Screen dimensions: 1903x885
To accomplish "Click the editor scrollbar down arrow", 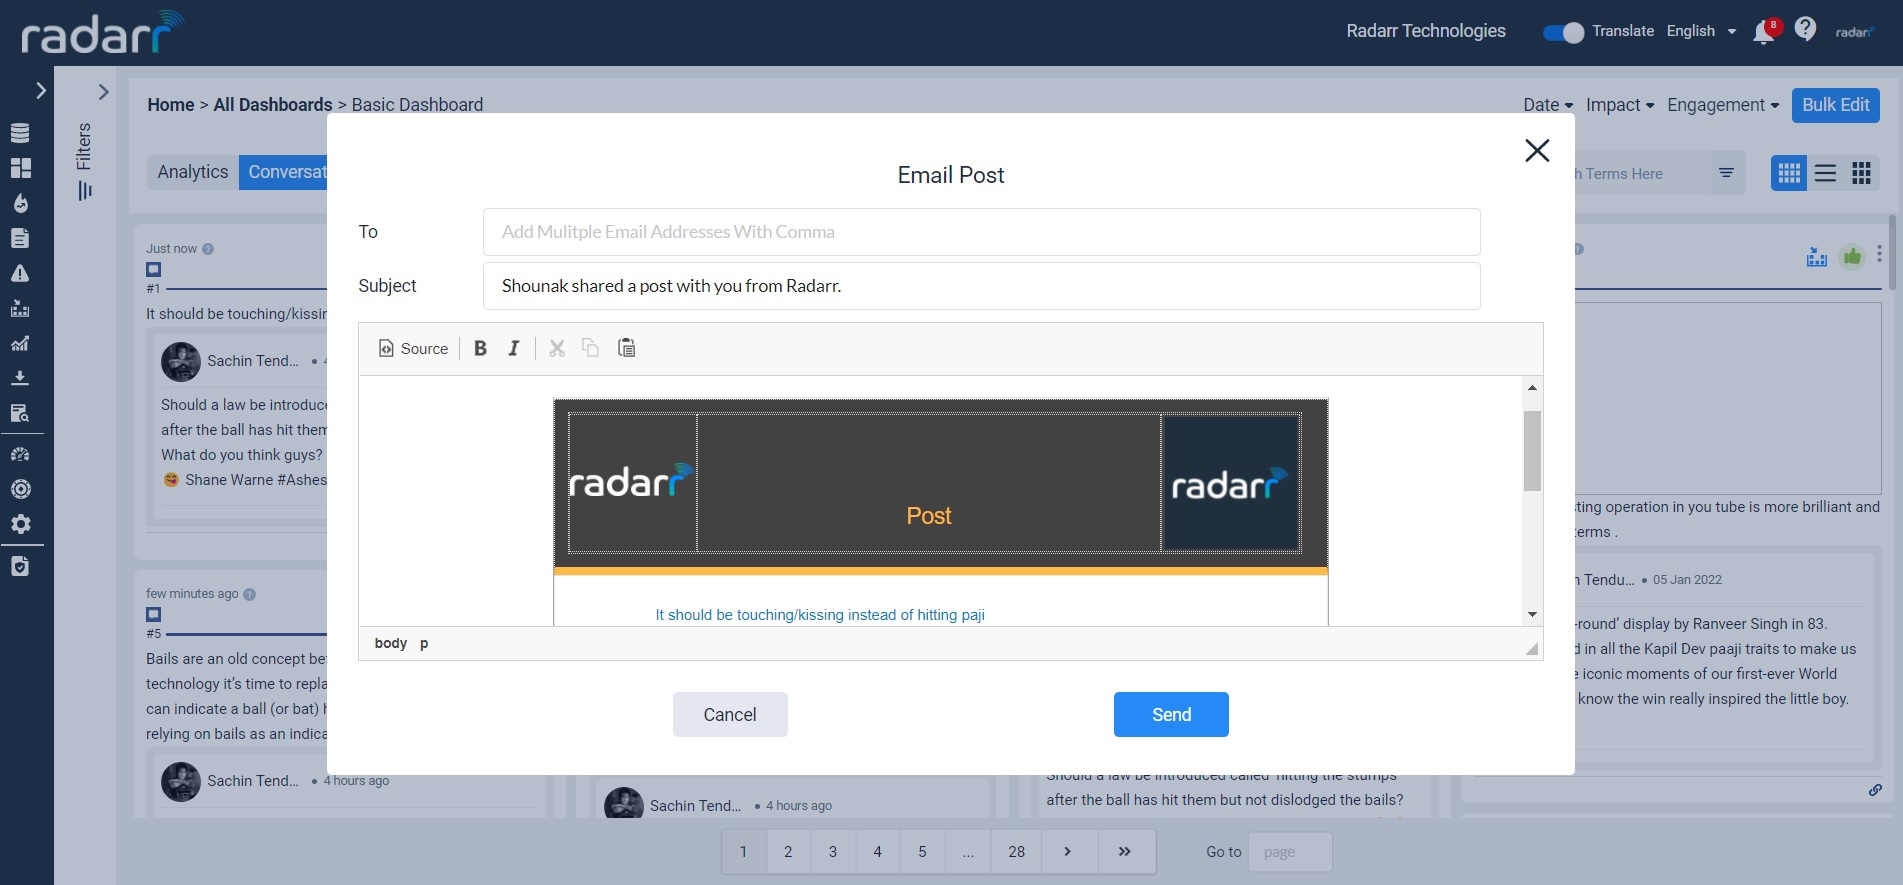I will 1532,615.
